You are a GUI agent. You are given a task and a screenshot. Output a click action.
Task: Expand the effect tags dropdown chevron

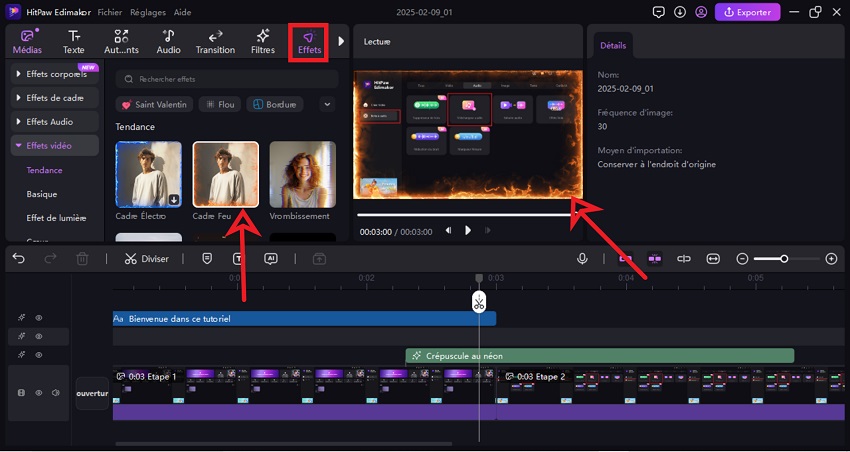point(327,104)
